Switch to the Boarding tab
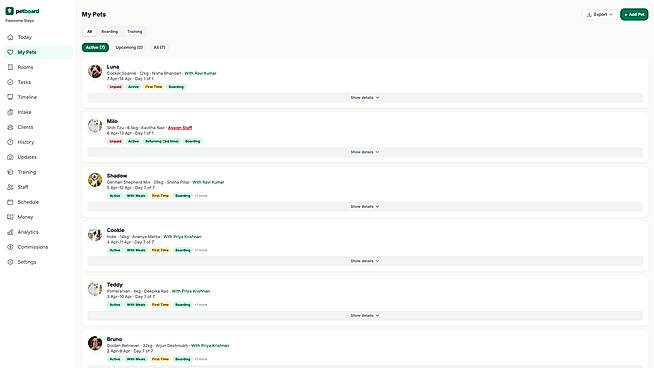The width and height of the screenshot is (654, 368). pyautogui.click(x=109, y=32)
